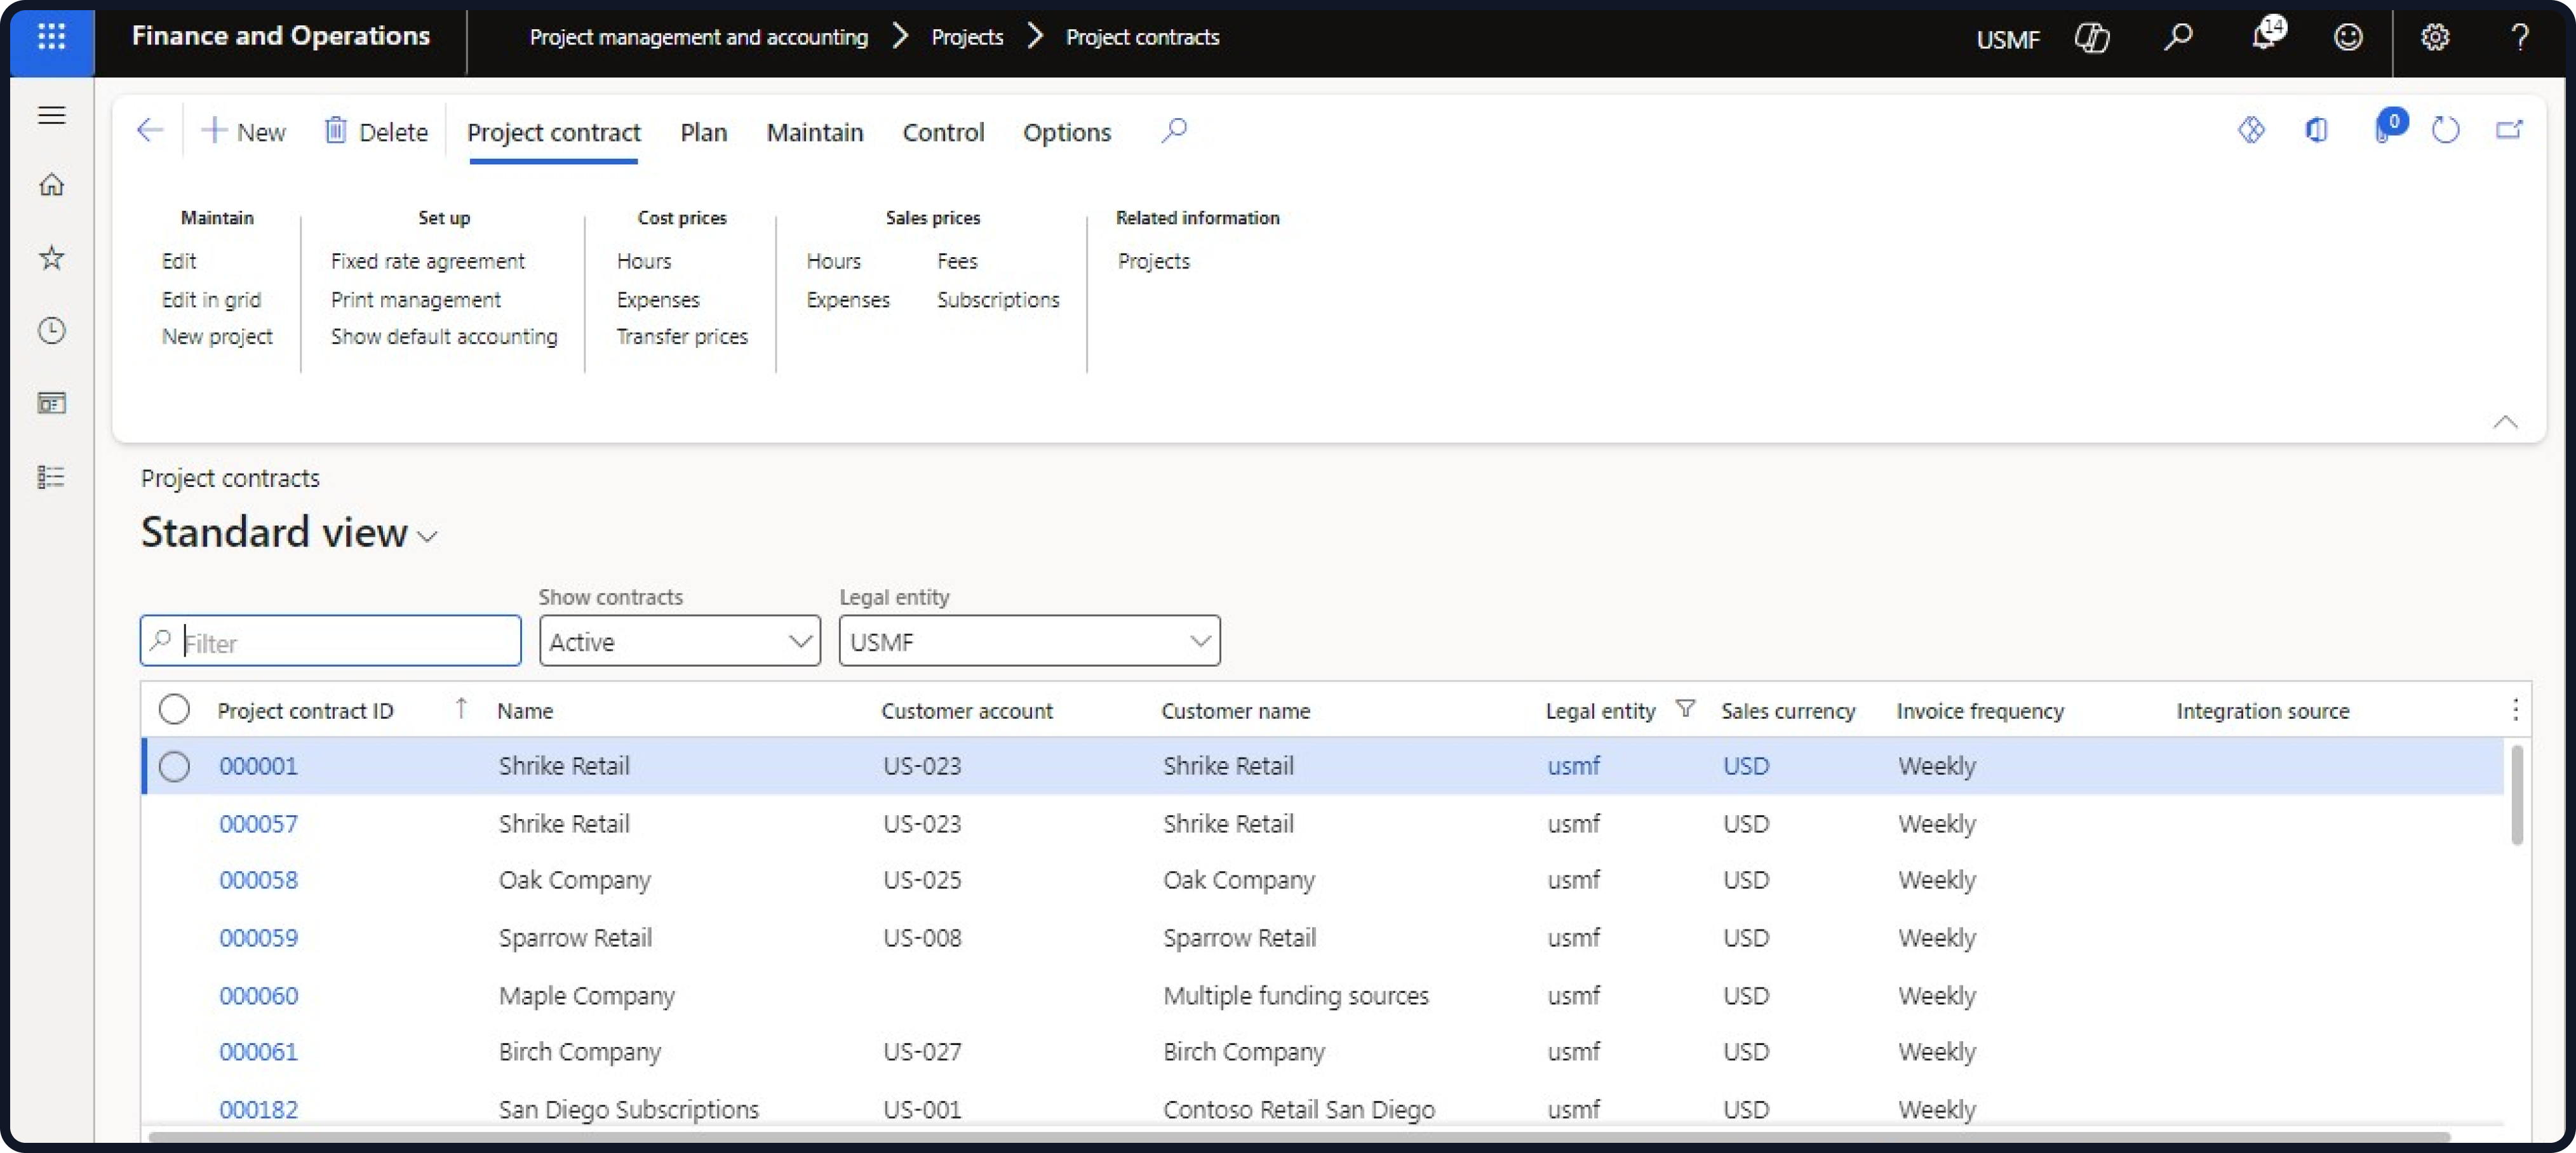This screenshot has height=1153, width=2576.
Task: Open Projects under Related information
Action: click(x=1154, y=261)
